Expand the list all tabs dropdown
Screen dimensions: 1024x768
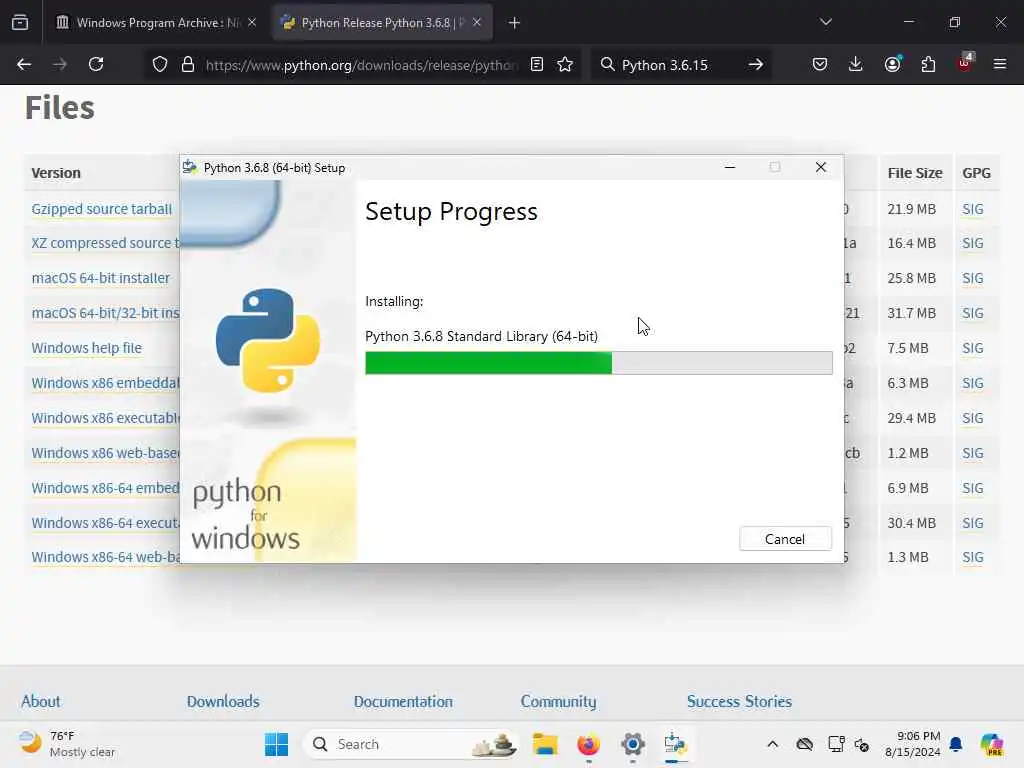point(825,22)
